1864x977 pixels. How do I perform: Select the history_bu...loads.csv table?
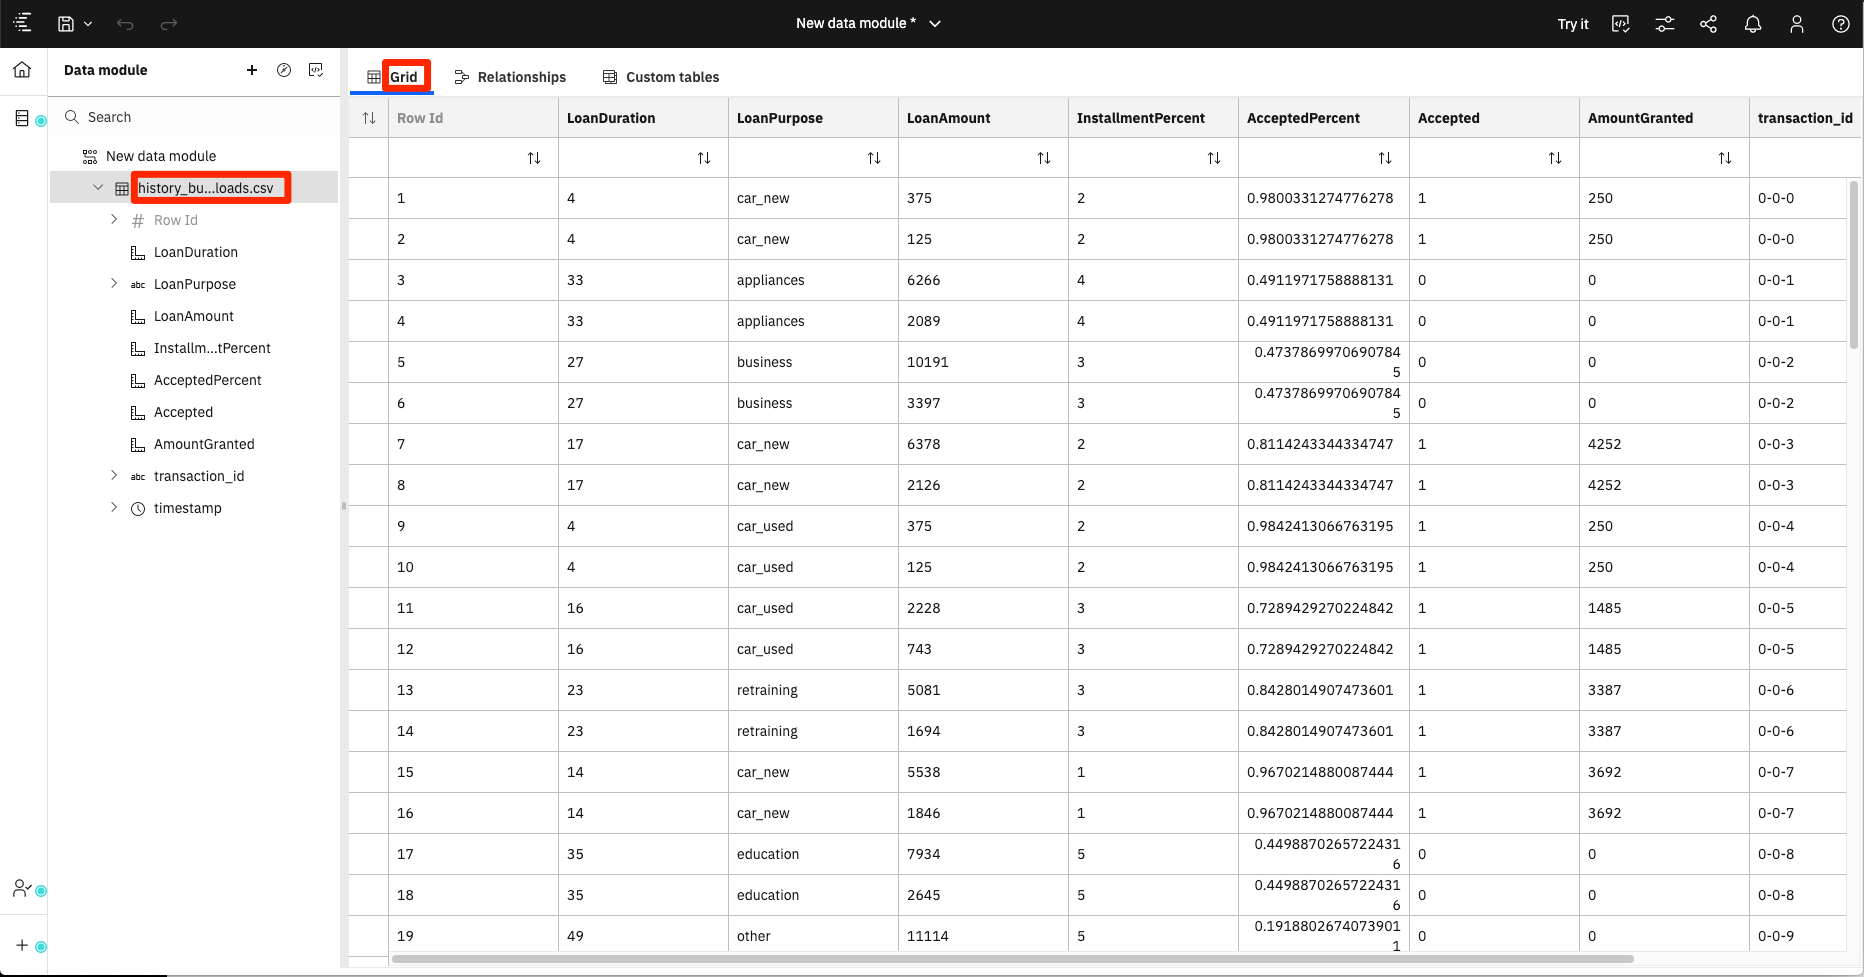[x=206, y=188]
